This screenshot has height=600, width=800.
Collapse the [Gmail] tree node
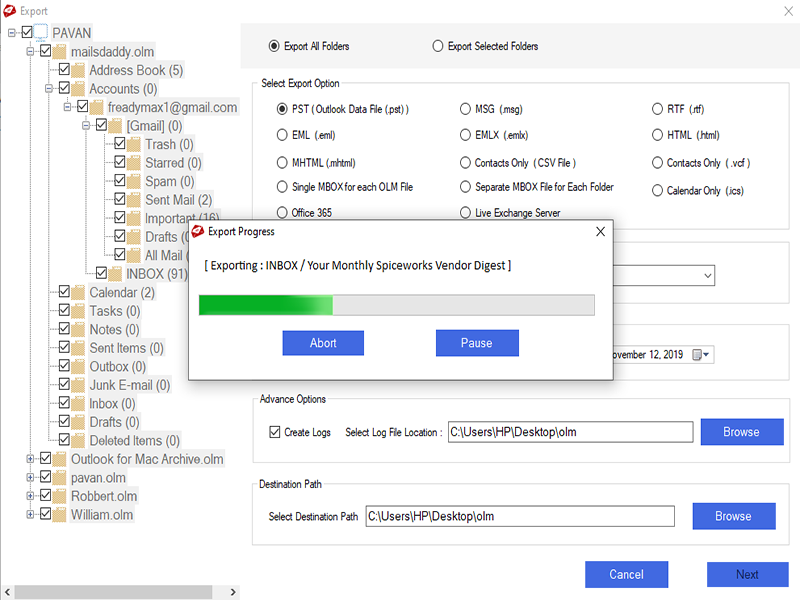(x=85, y=125)
